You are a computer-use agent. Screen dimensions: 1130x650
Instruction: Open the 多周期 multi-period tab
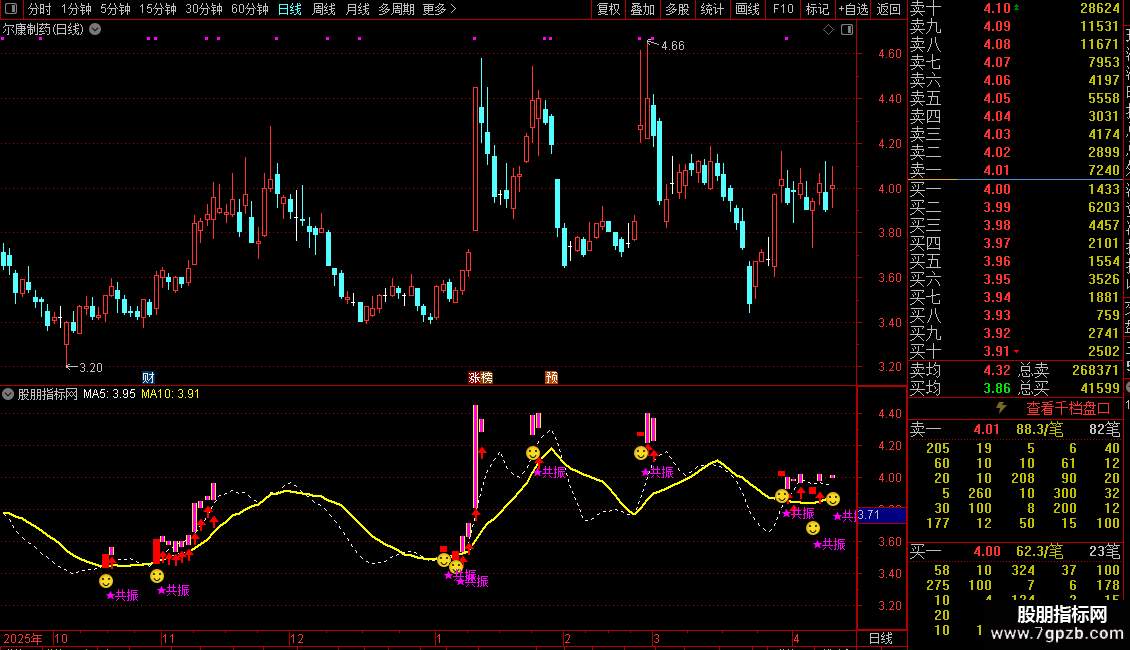396,9
